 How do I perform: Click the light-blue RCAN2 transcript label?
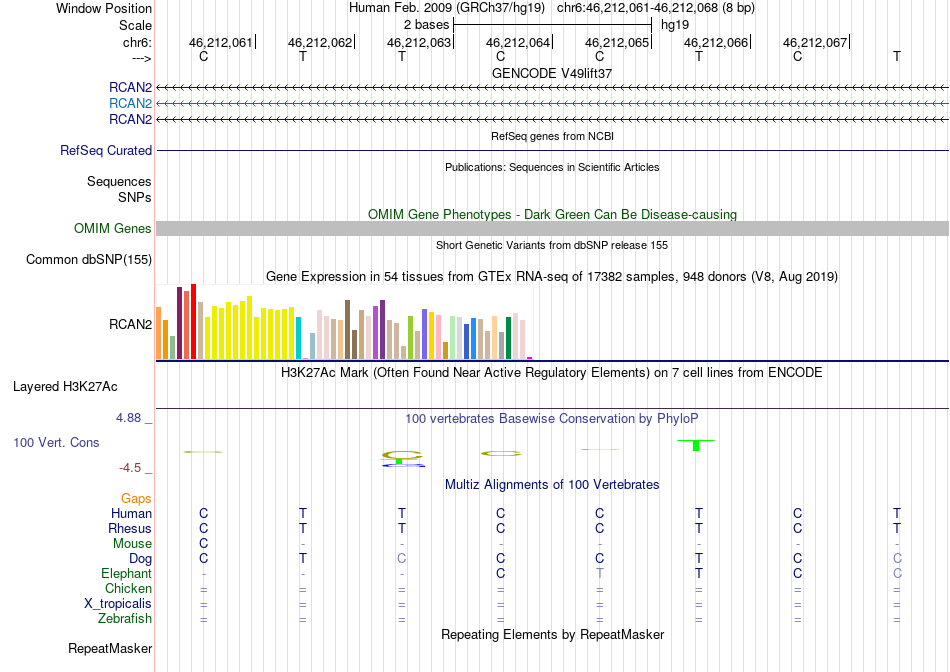130,104
